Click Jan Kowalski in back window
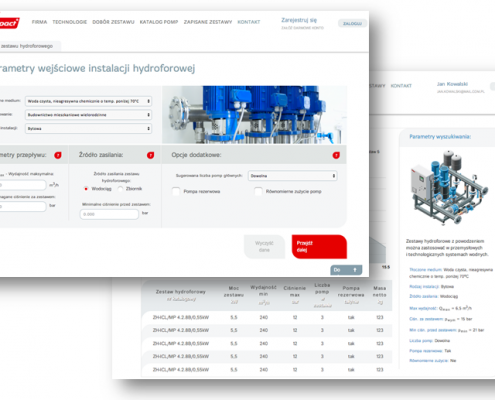This screenshot has width=495, height=400. point(452,84)
